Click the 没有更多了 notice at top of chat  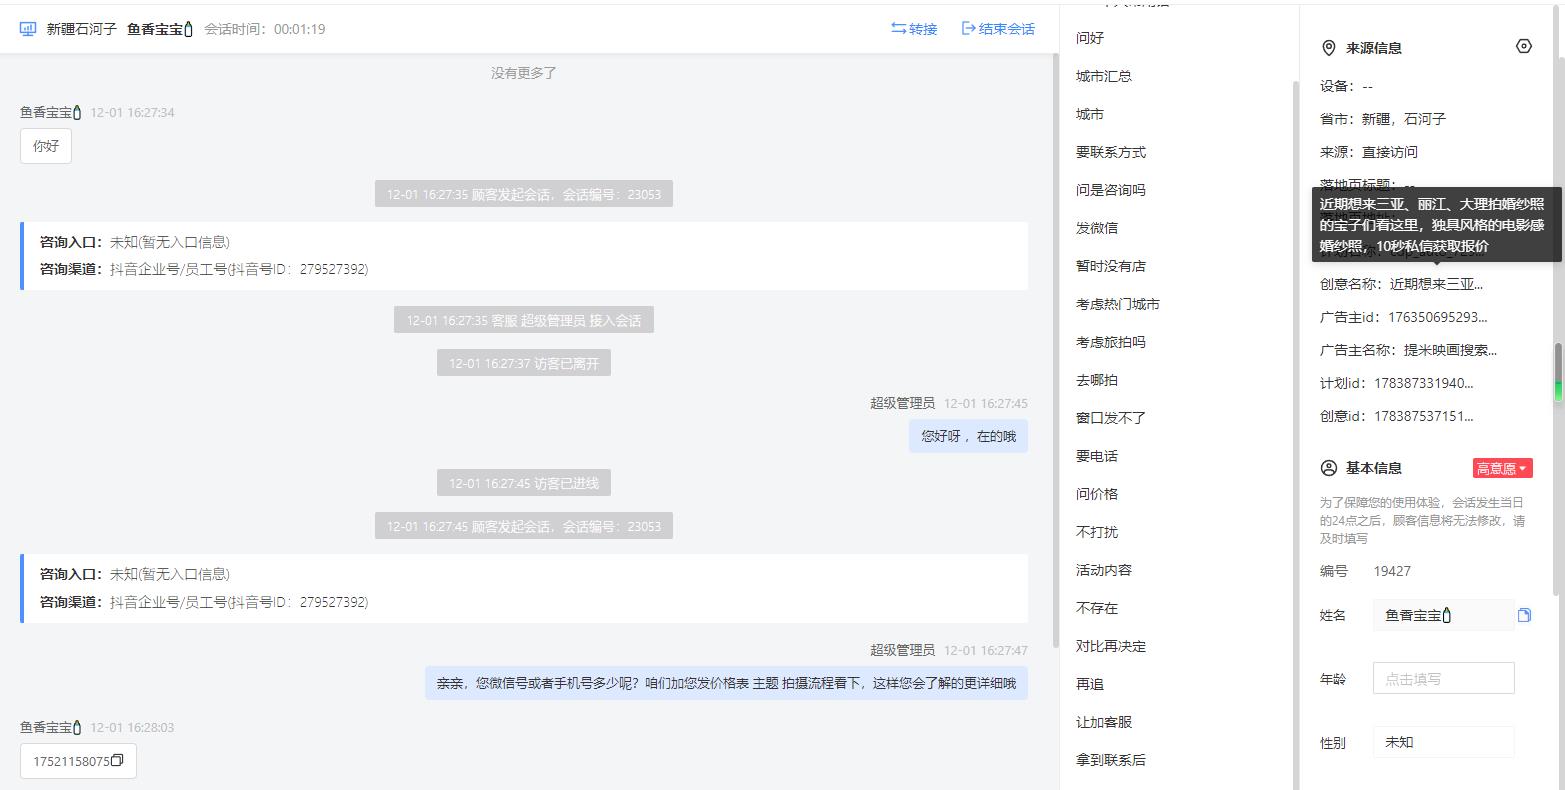(x=523, y=73)
